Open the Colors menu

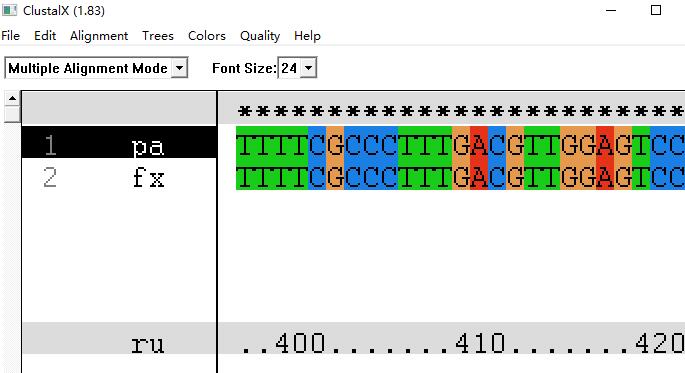[207, 36]
